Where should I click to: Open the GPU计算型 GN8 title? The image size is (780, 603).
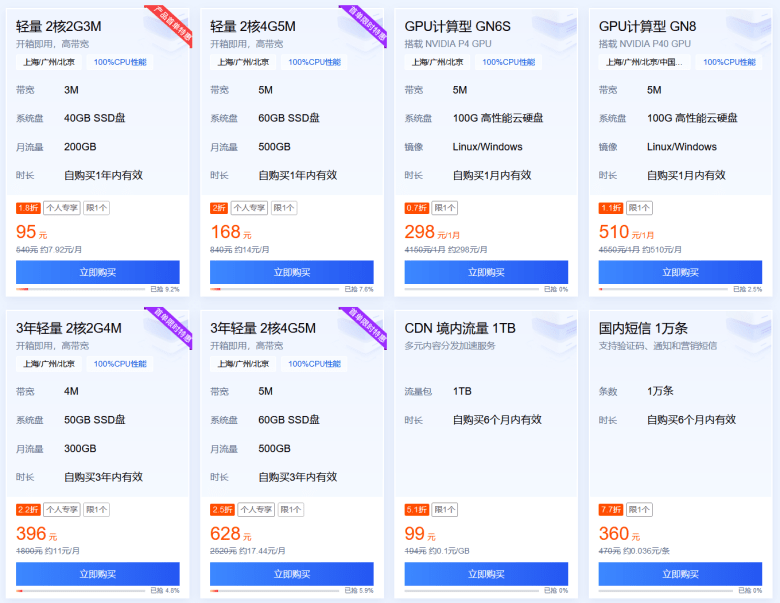tap(647, 26)
